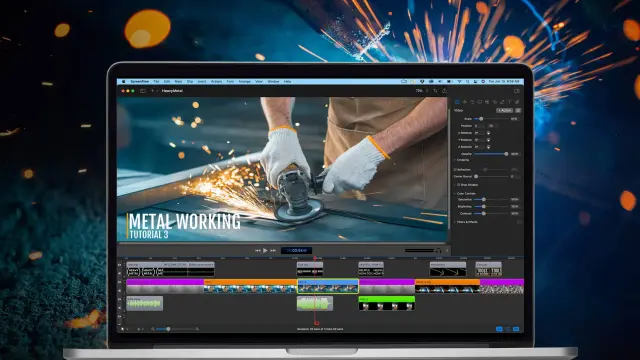The image size is (640, 360).
Task: Click the sidebar layout icon beside window controls
Action: click(x=143, y=91)
